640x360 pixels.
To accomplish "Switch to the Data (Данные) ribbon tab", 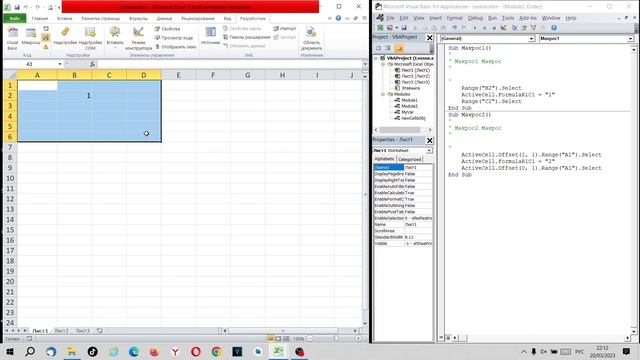I will pyautogui.click(x=164, y=18).
